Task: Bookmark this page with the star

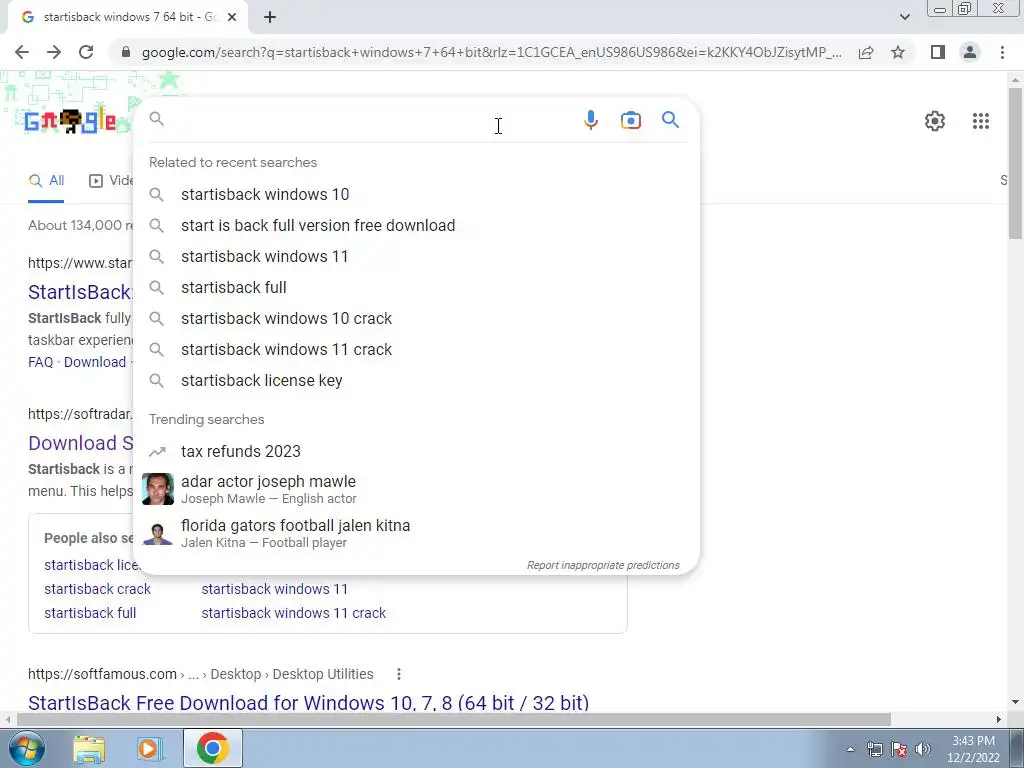Action: (898, 52)
